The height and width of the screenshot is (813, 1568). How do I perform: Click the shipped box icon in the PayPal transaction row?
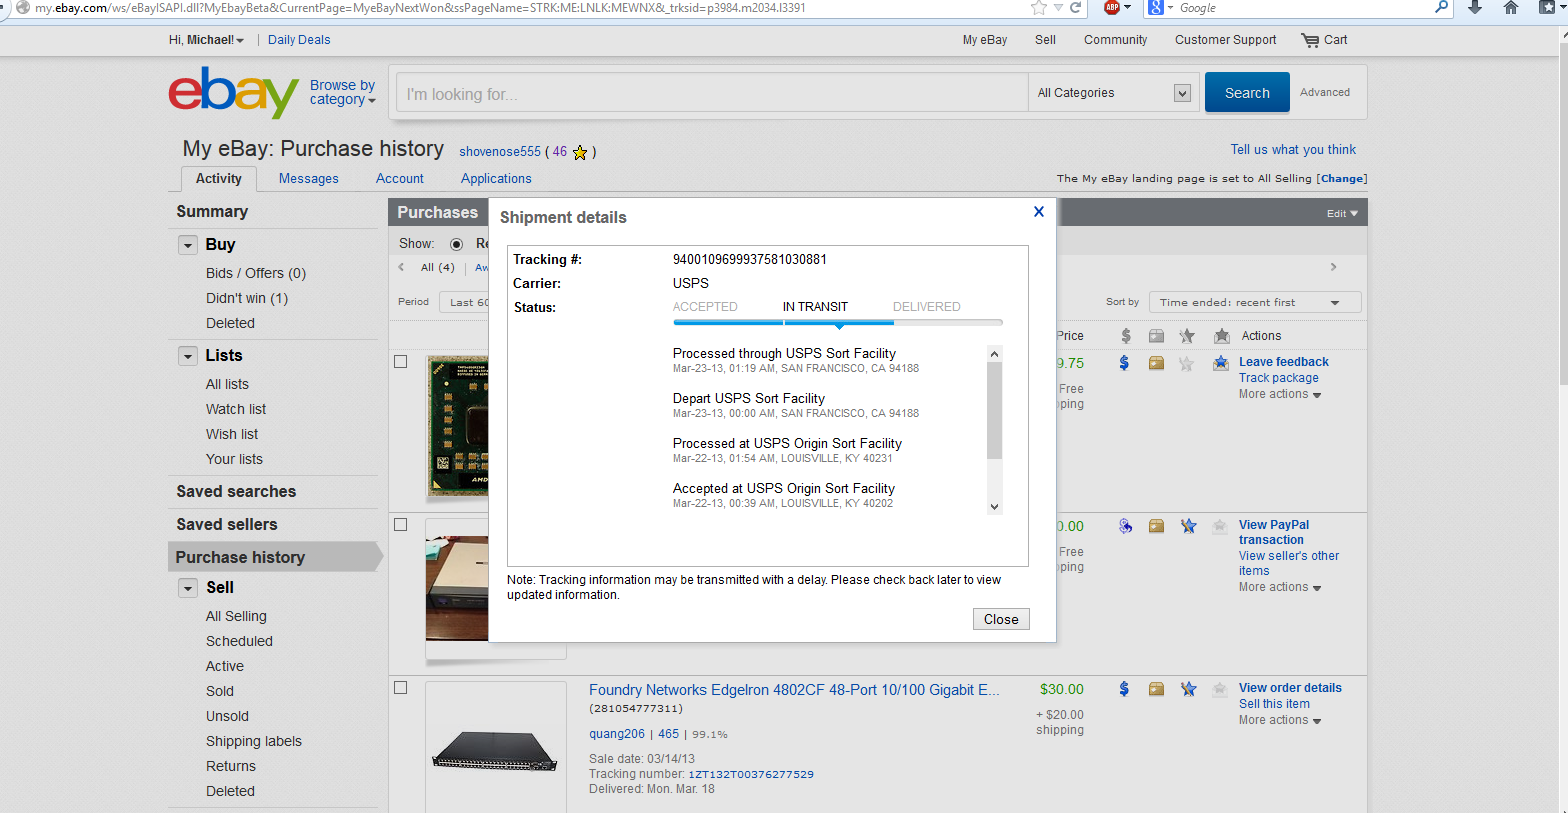(1156, 526)
